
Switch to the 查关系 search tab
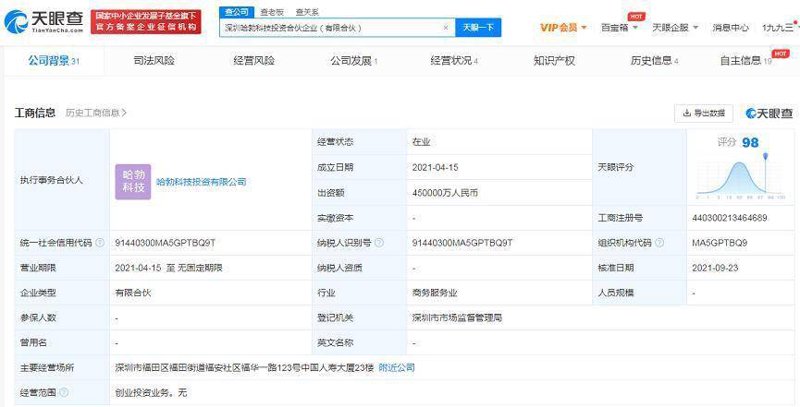[307, 12]
